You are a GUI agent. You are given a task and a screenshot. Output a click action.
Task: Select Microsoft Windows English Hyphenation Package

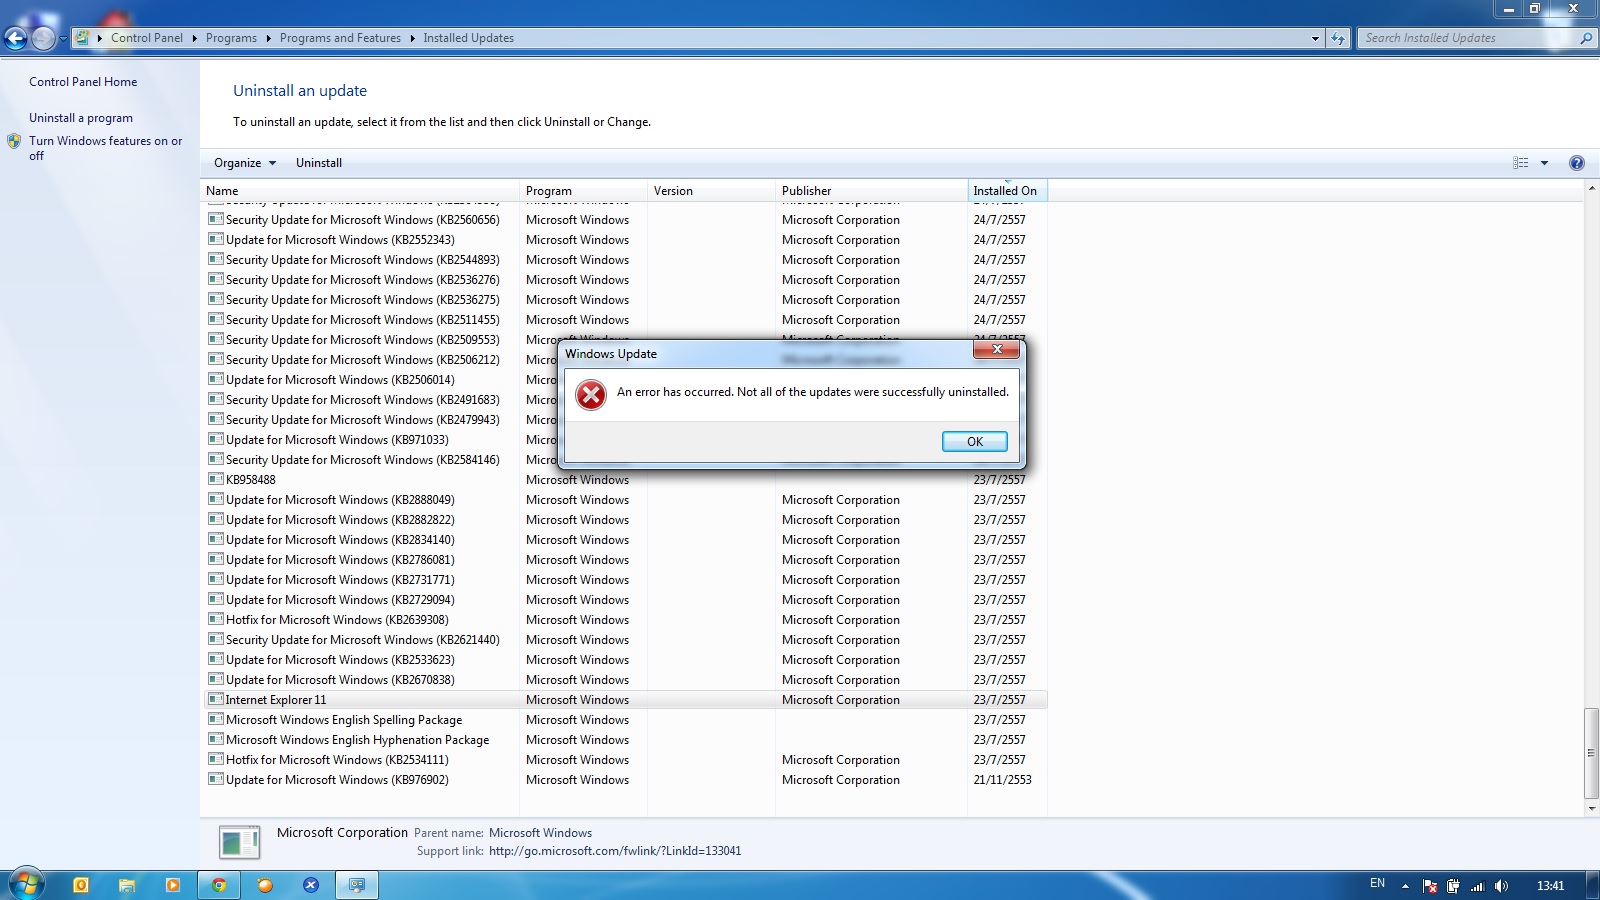[357, 740]
